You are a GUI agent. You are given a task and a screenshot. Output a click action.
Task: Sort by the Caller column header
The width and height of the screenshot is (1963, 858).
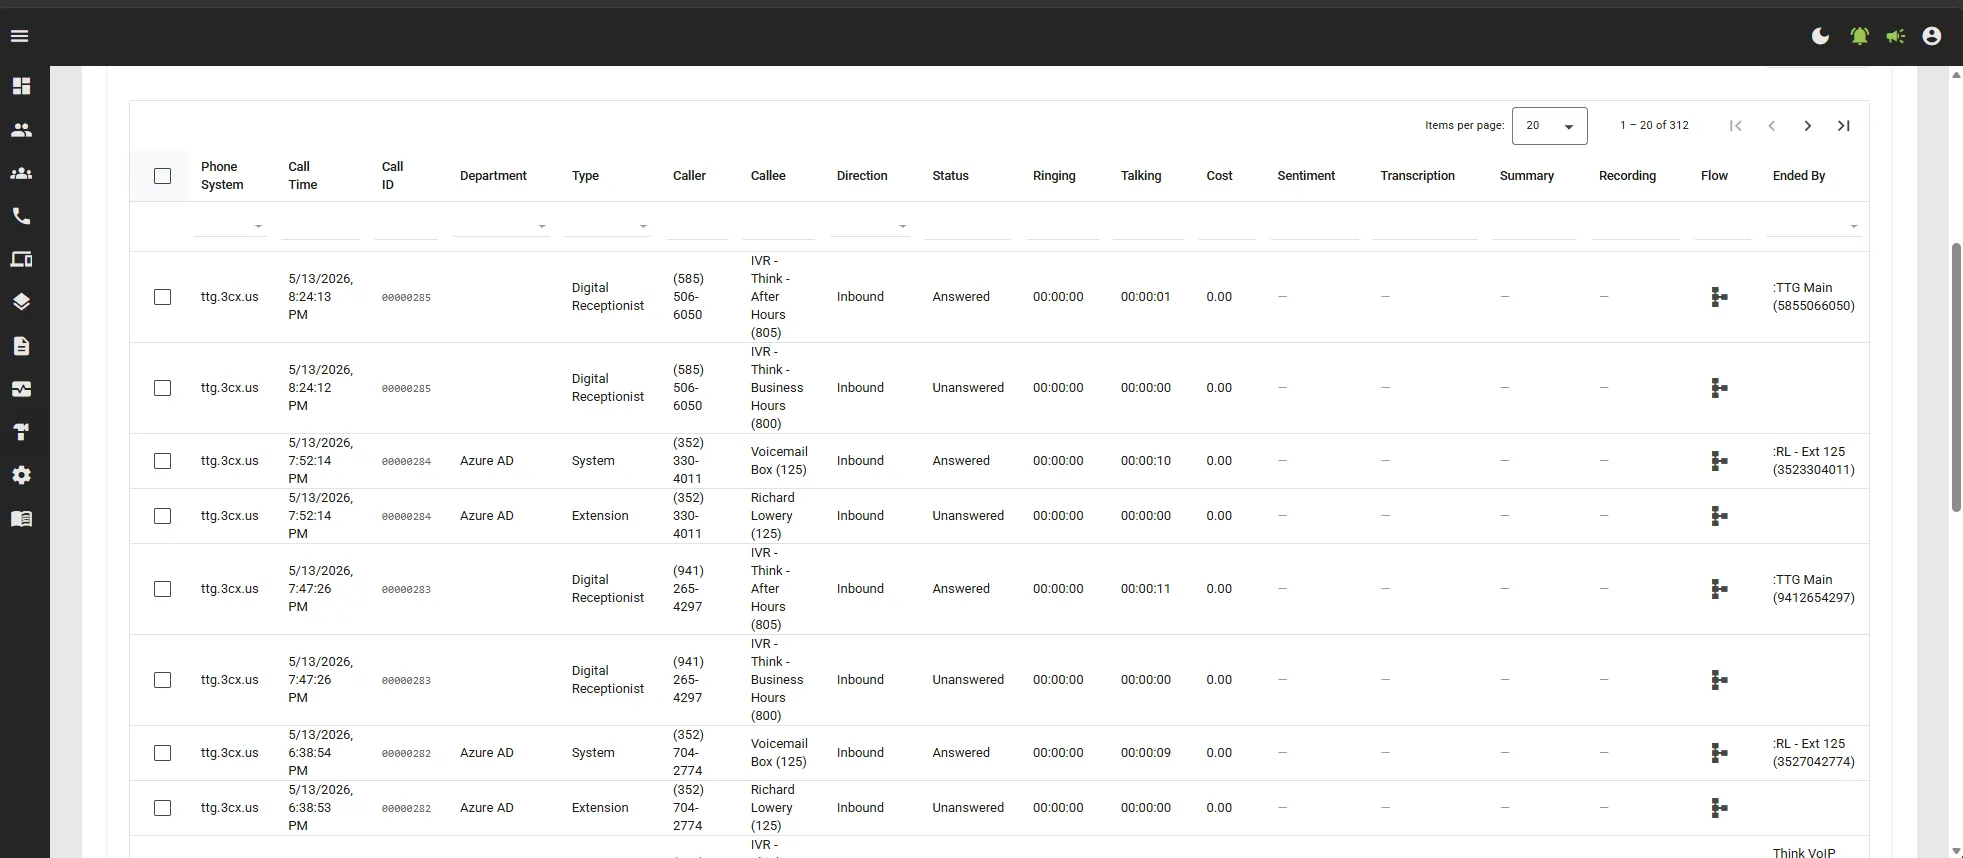(x=689, y=176)
